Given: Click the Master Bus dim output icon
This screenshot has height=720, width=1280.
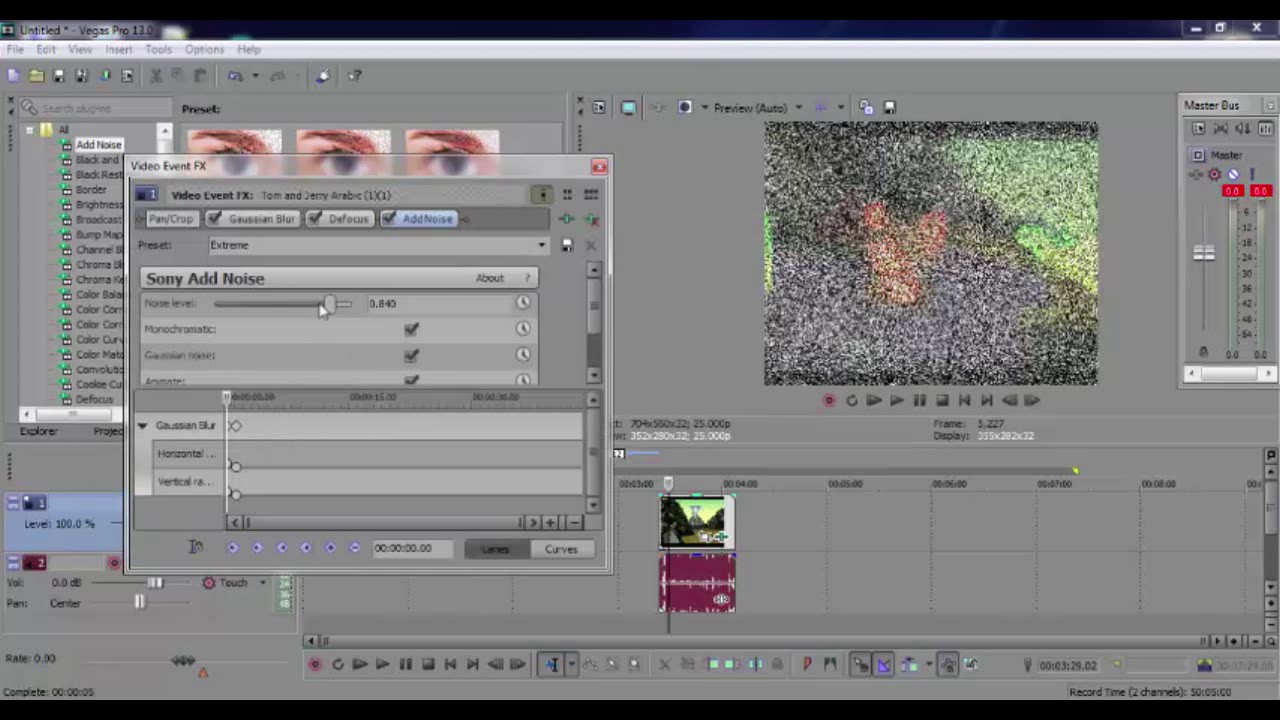Looking at the screenshot, I should click(x=1243, y=129).
